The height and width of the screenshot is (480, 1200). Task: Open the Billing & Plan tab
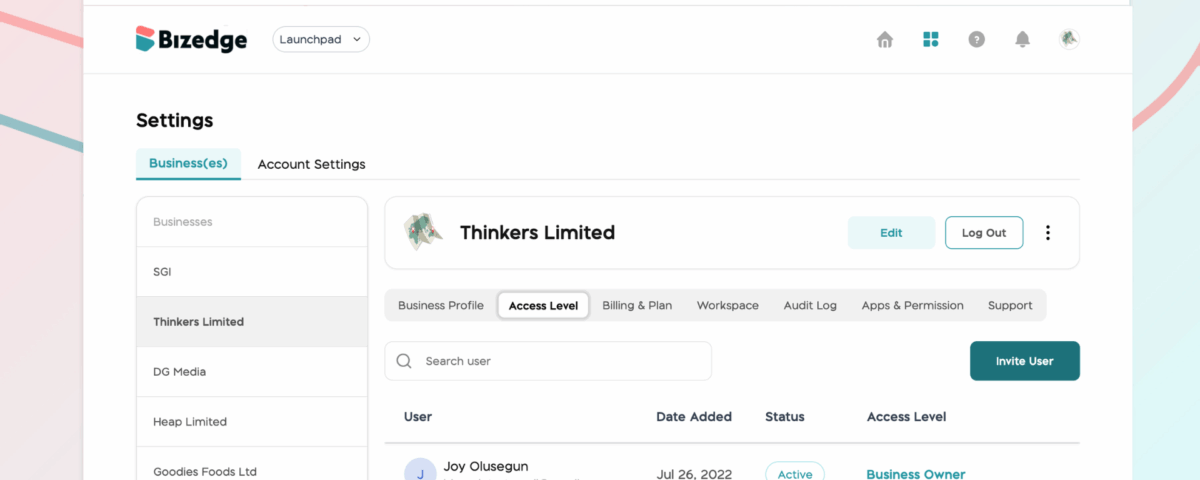(637, 305)
